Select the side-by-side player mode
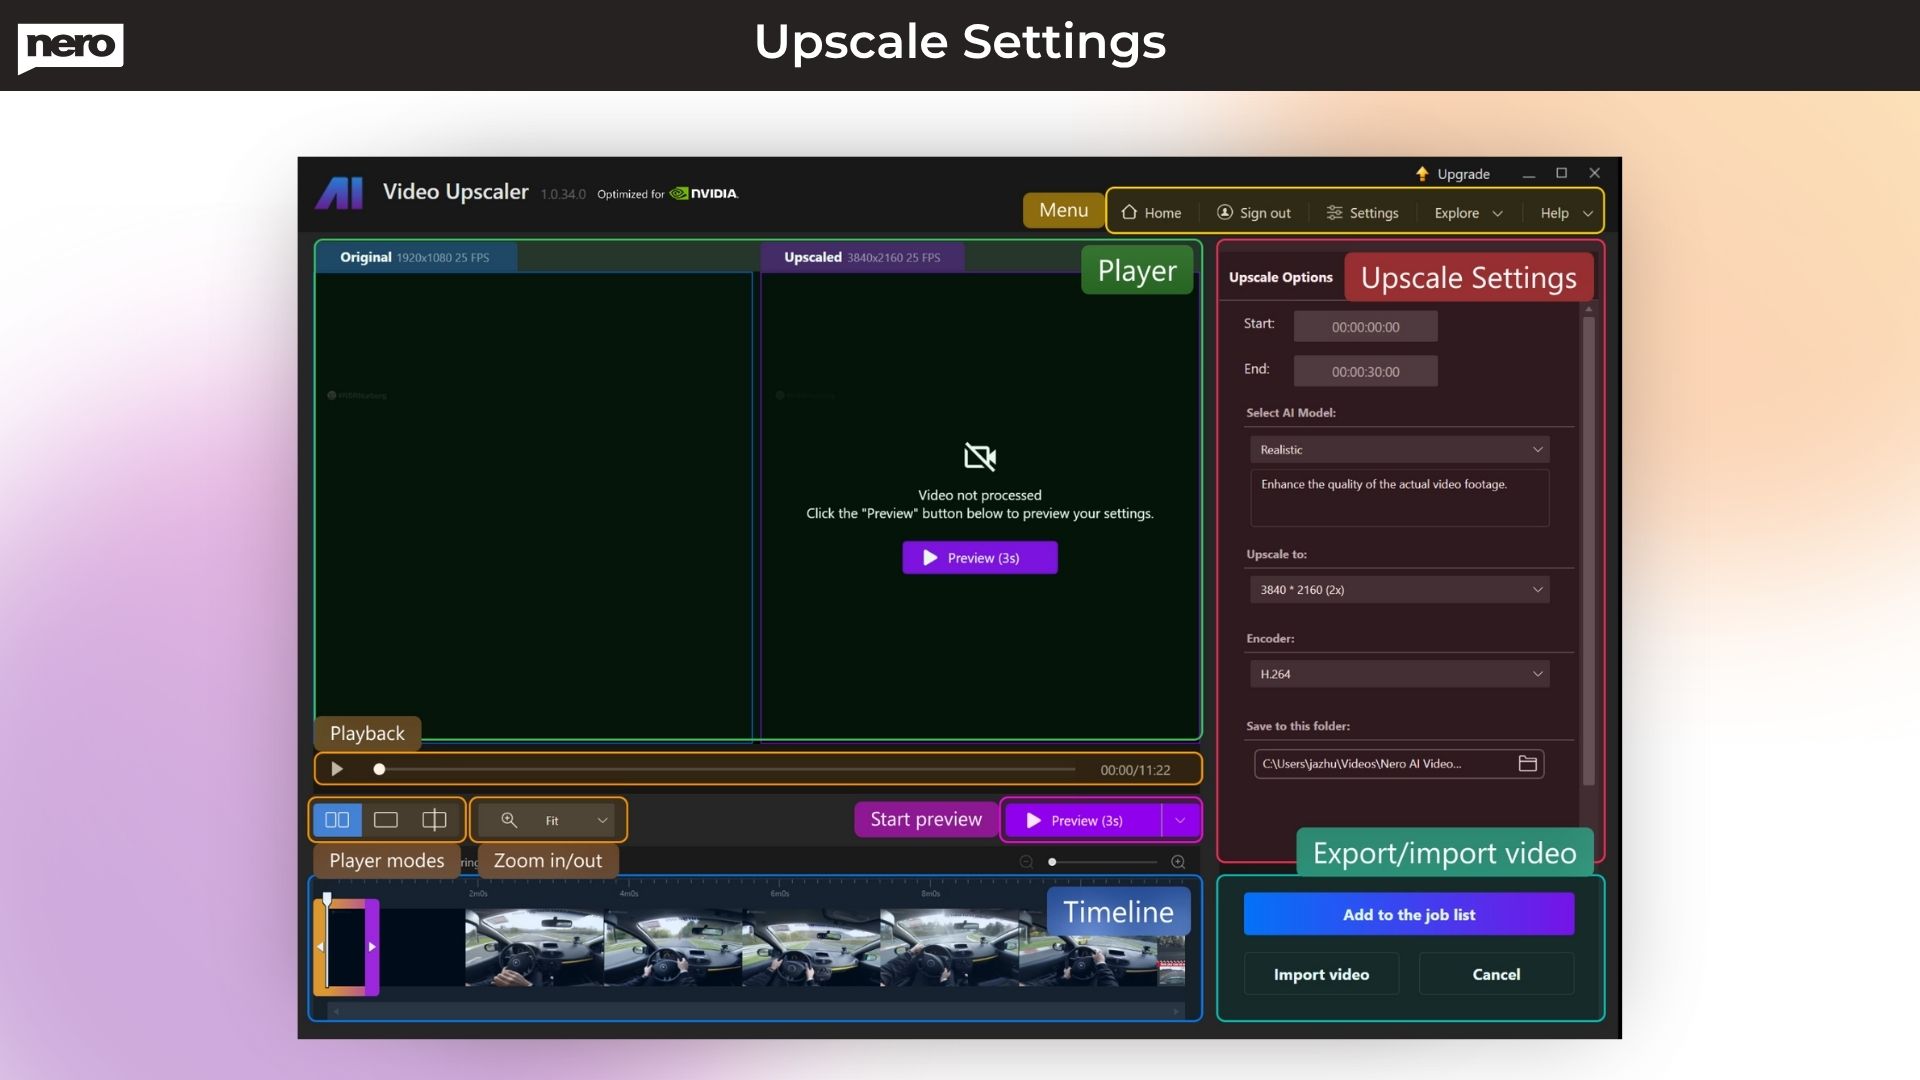Viewport: 1920px width, 1080px height. (337, 819)
